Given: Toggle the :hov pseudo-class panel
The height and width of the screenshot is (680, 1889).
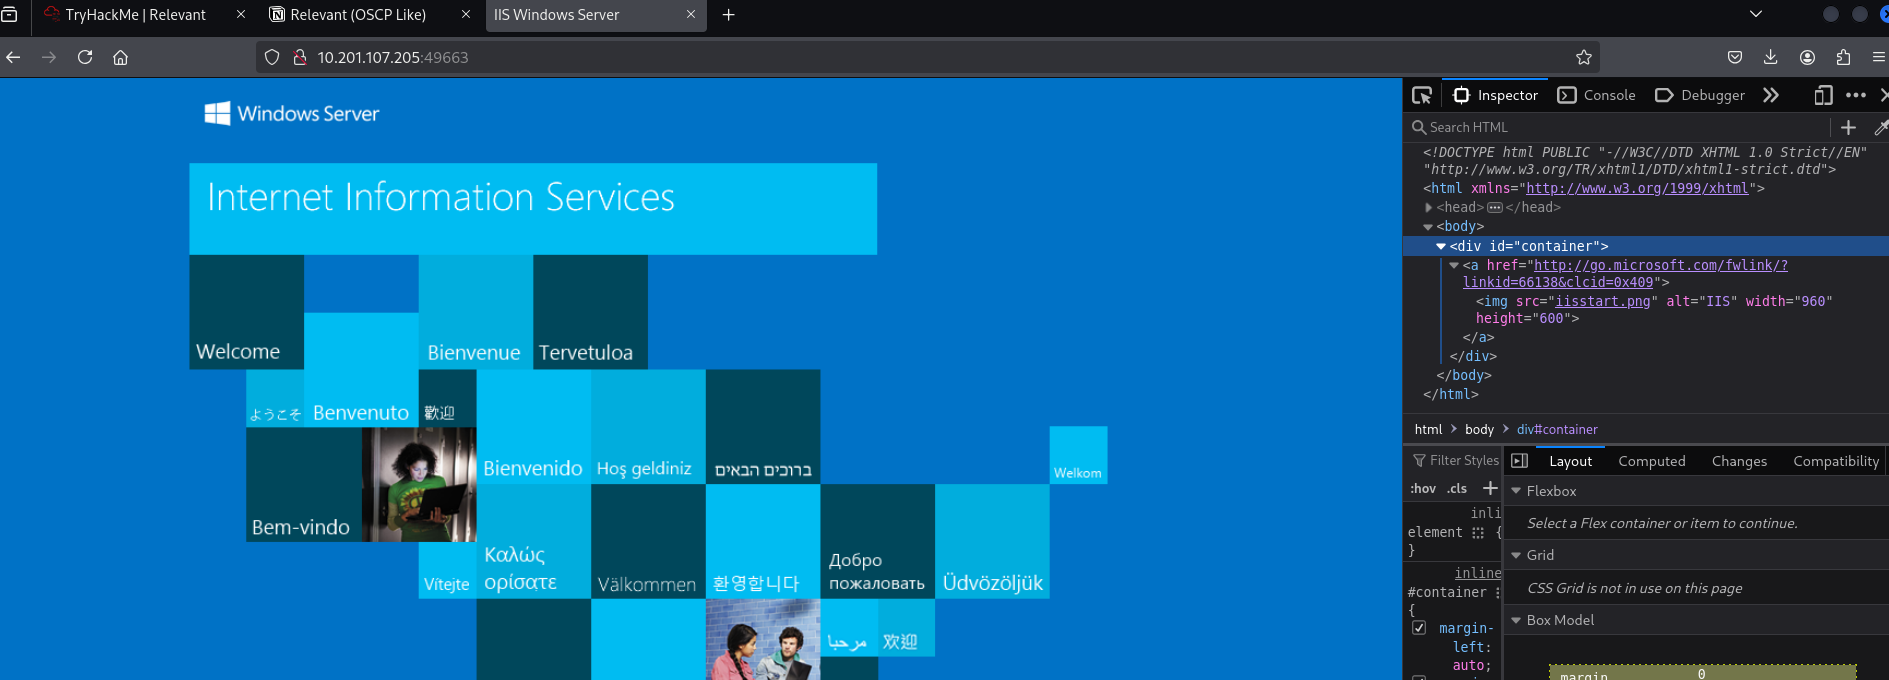Looking at the screenshot, I should tap(1422, 489).
